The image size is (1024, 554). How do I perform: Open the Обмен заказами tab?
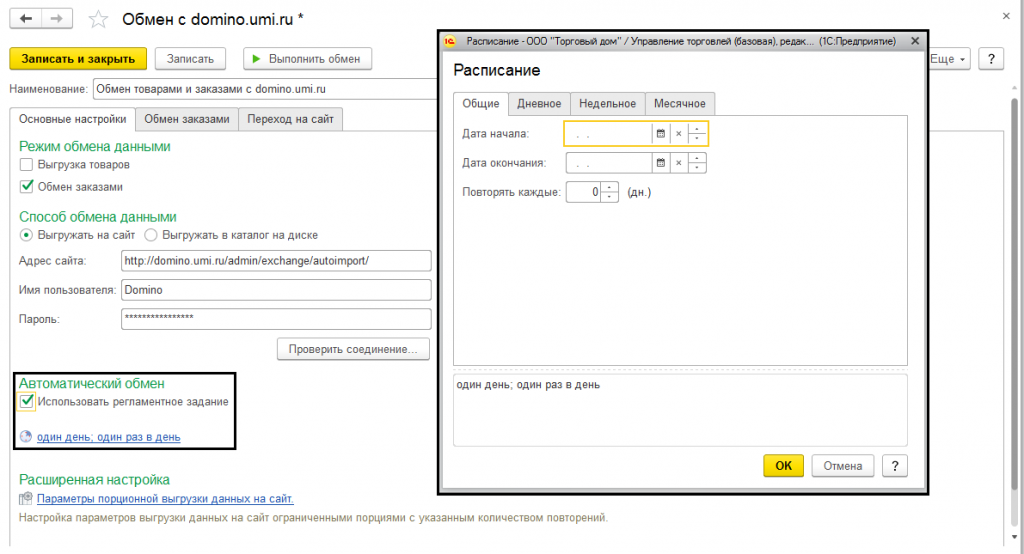pos(187,119)
